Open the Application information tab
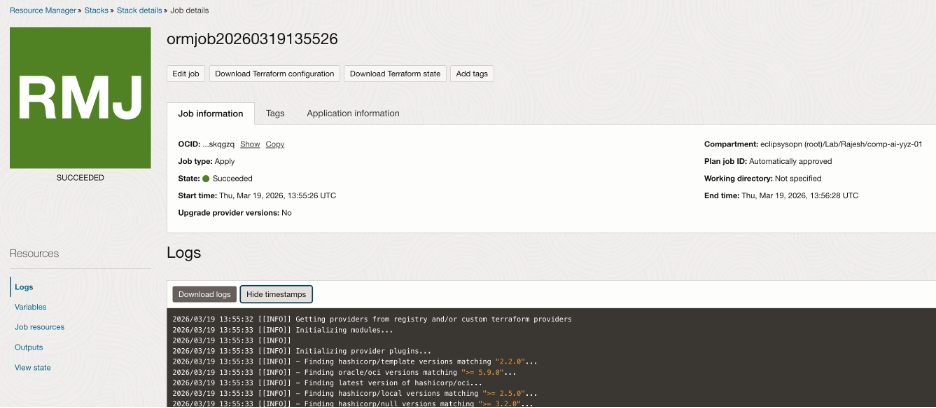 click(x=353, y=114)
